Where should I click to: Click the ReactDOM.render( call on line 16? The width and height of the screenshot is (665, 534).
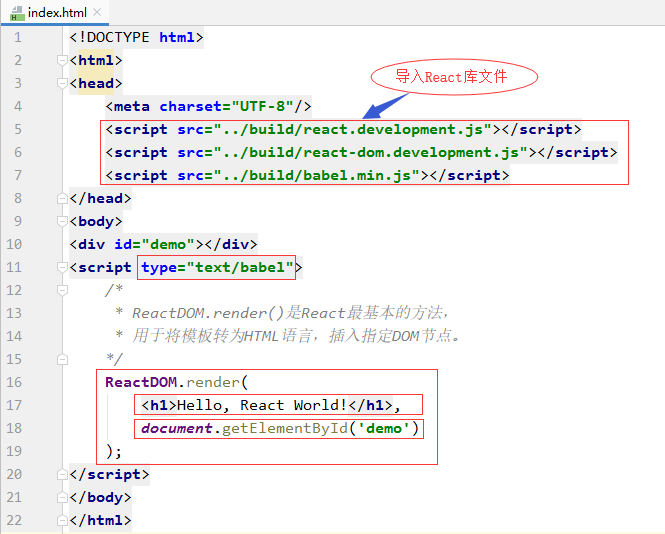(x=176, y=382)
